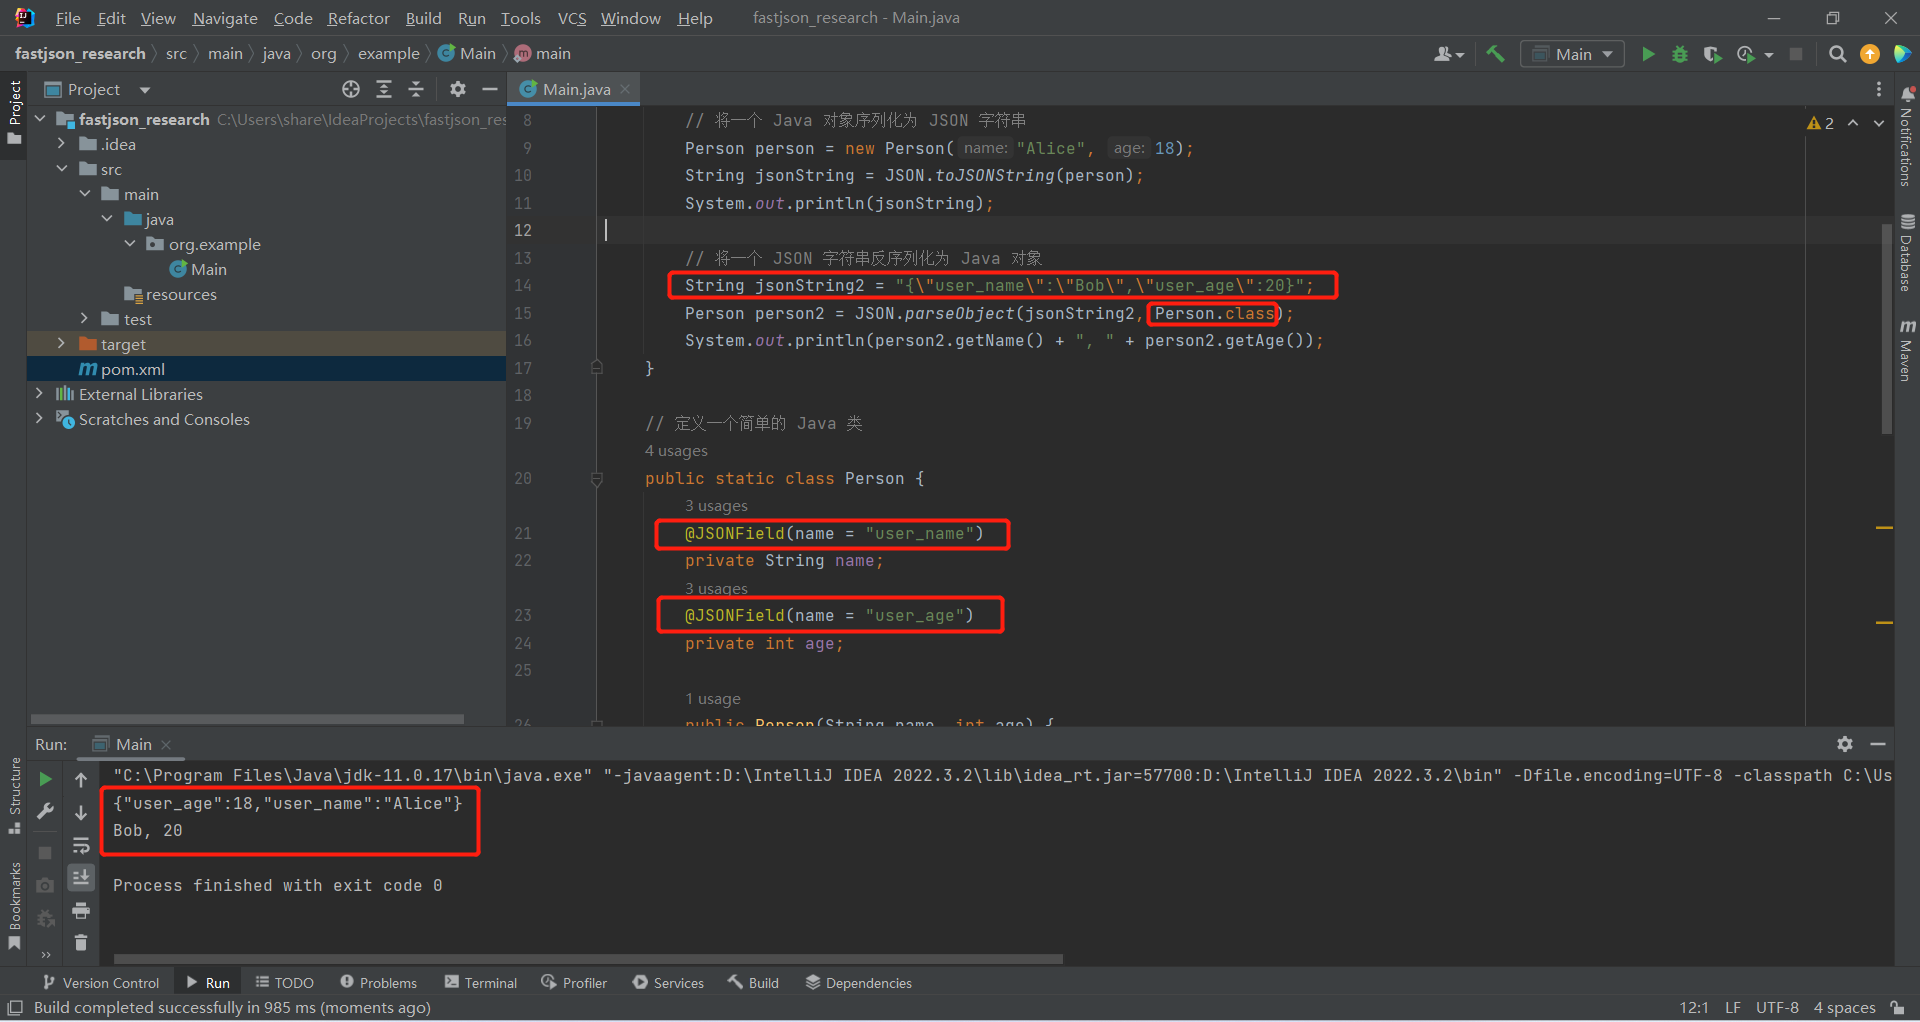Image resolution: width=1920 pixels, height=1022 pixels.
Task: Hide the Project panel with minus icon
Action: click(x=489, y=89)
